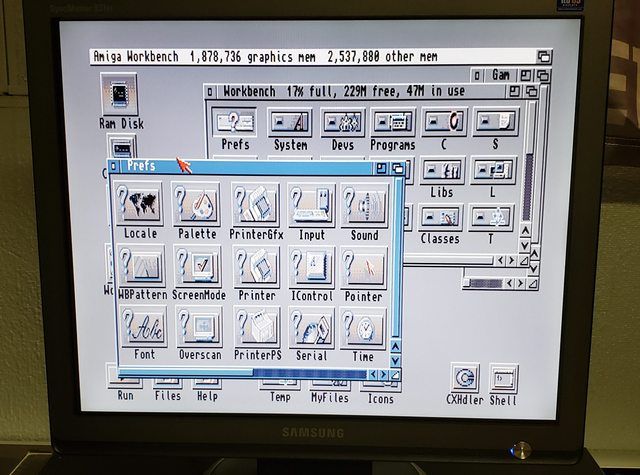This screenshot has width=640, height=475.
Task: Open the Ram Disk icon
Action: (120, 97)
